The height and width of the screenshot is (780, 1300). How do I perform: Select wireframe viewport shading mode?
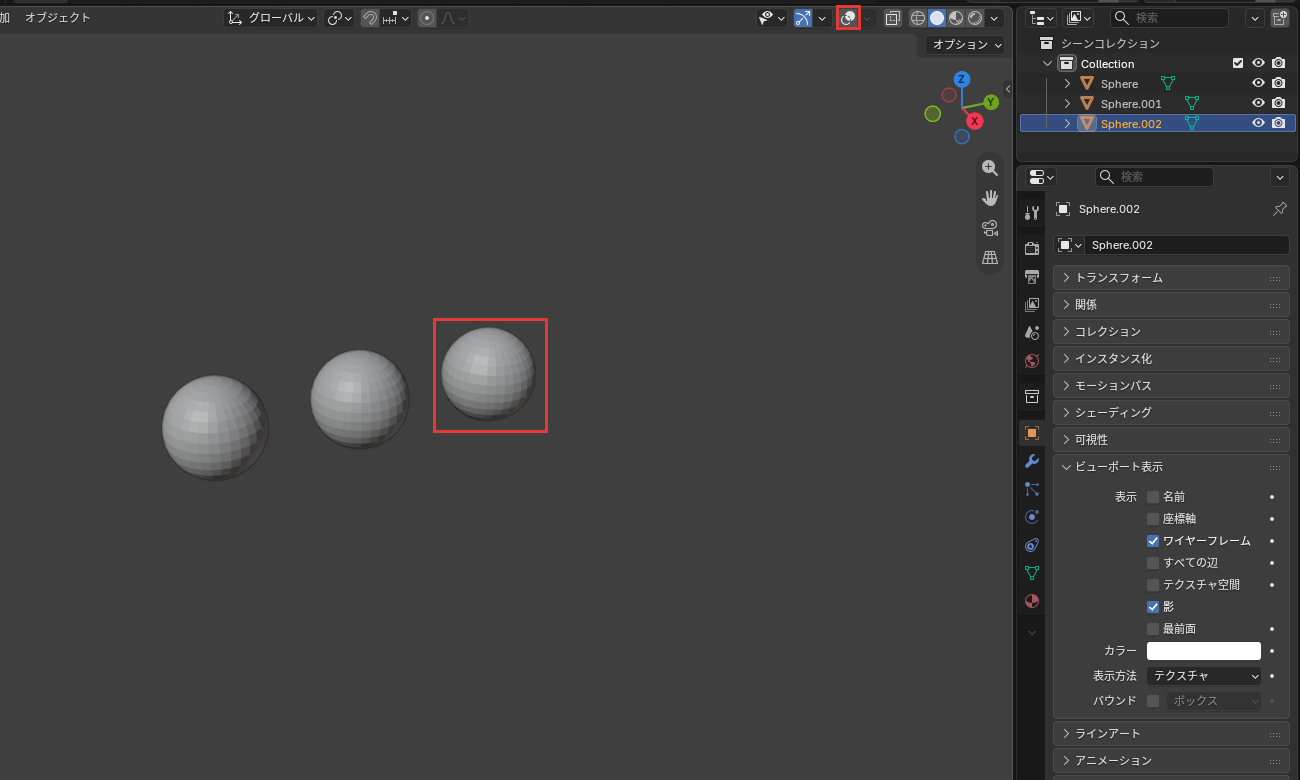click(917, 18)
